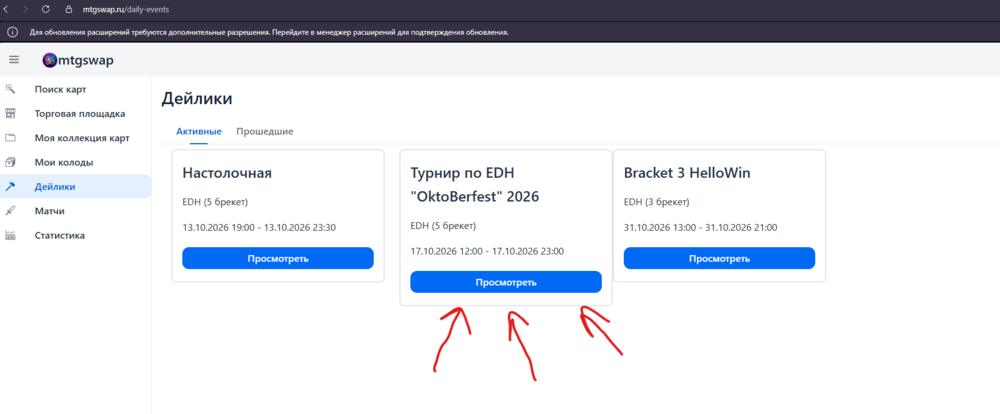Click Просмотреть on the Bracket 3 HelloWin card
The height and width of the screenshot is (414, 1000).
pyautogui.click(x=719, y=258)
